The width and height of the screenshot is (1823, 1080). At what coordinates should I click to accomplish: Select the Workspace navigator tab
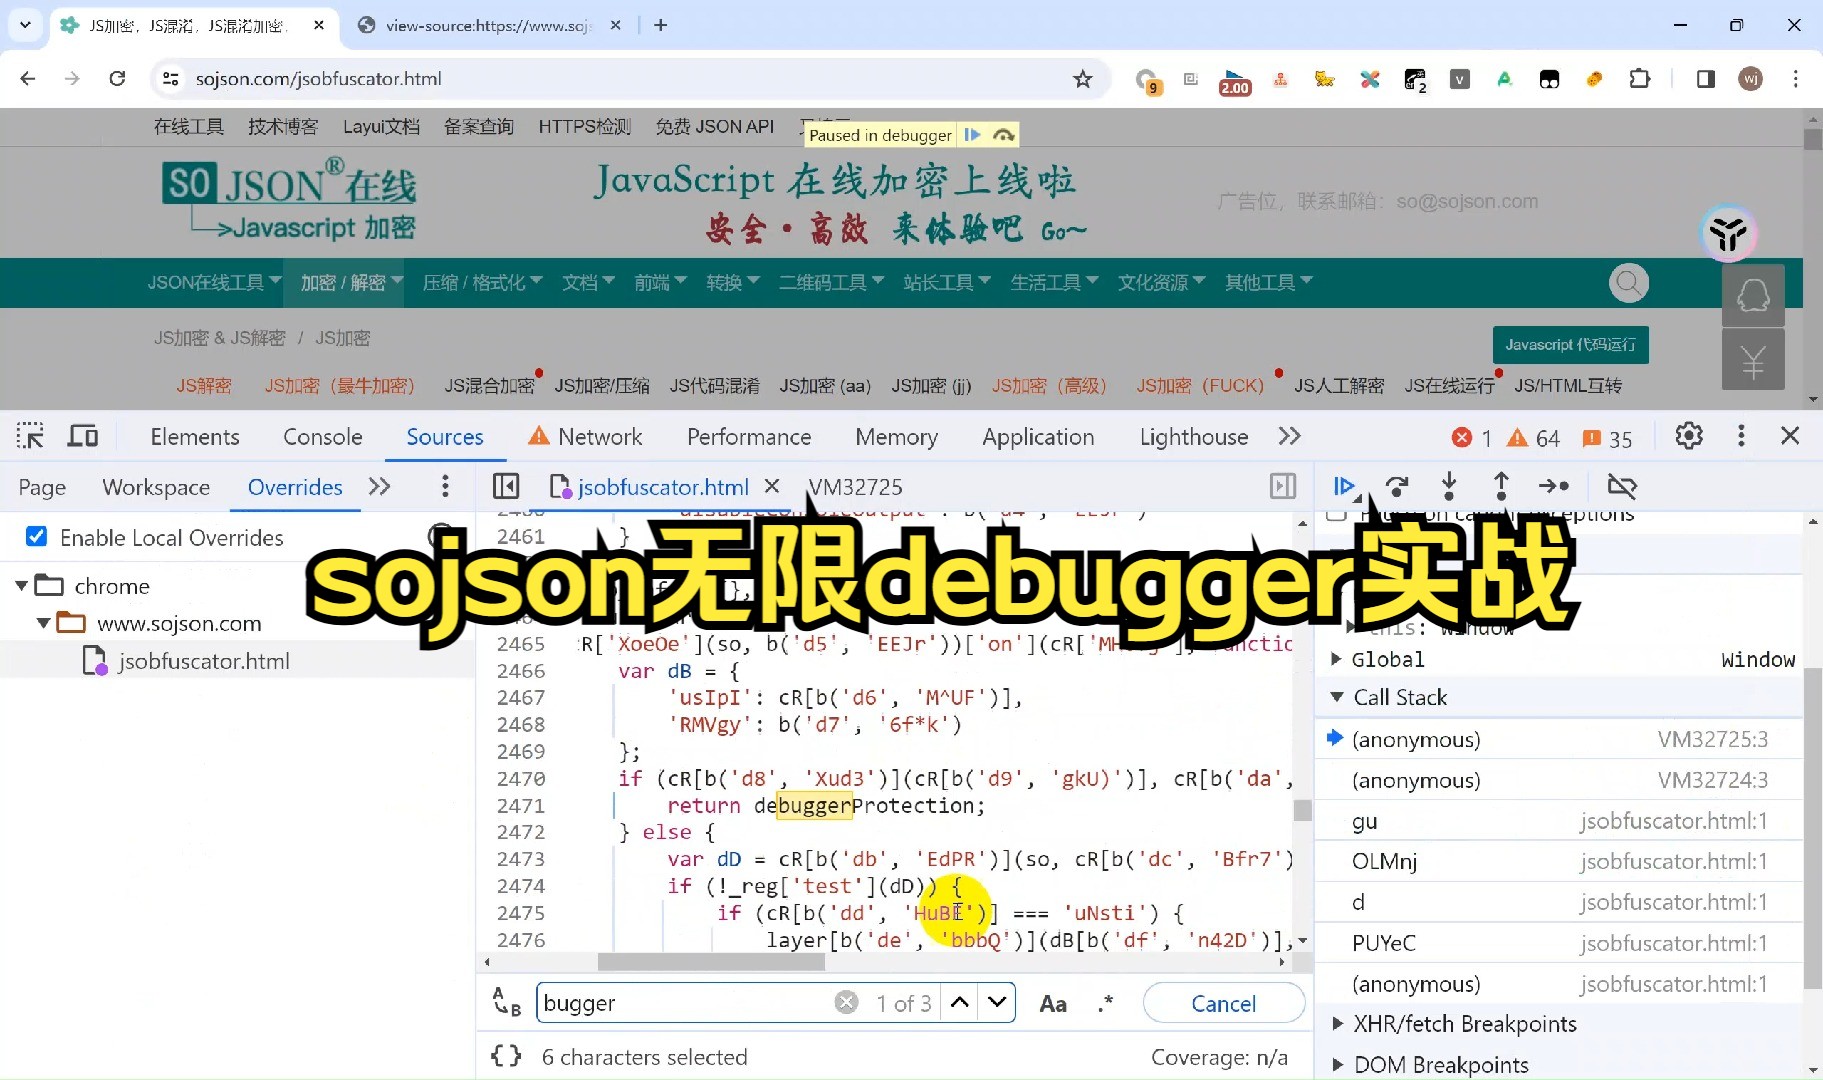click(x=156, y=487)
